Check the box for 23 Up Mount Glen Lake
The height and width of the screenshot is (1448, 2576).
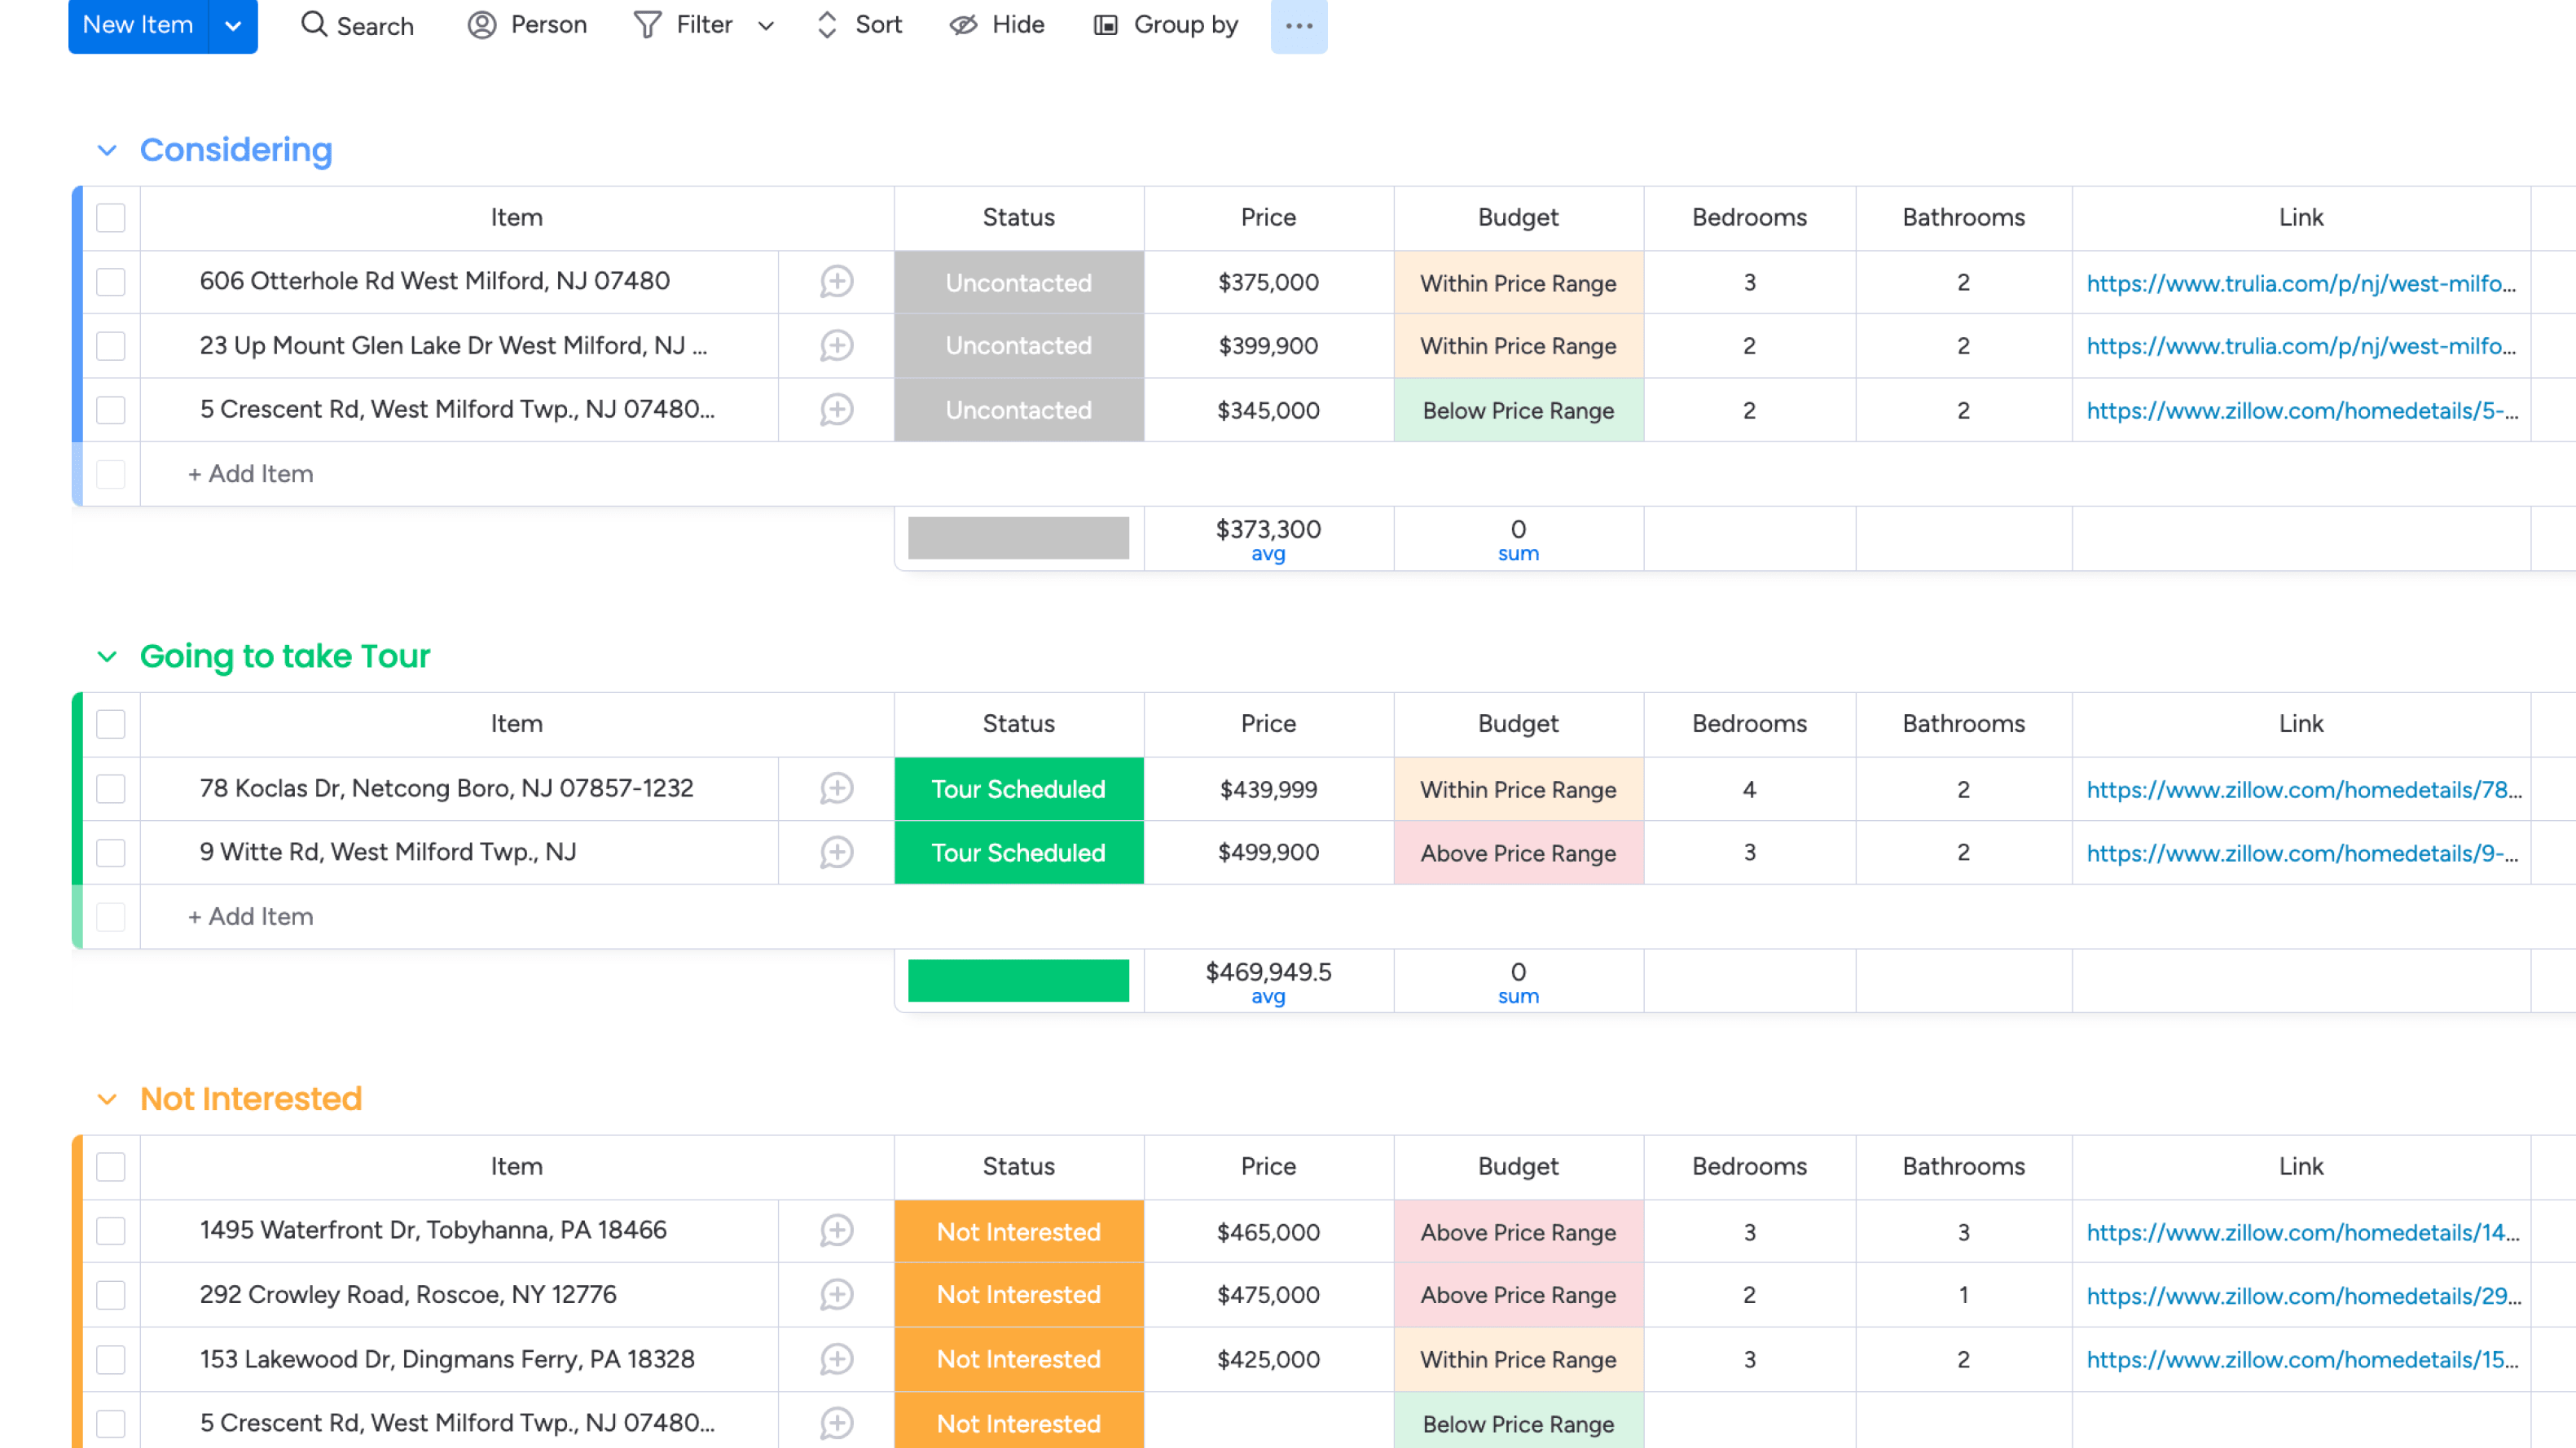[110, 346]
